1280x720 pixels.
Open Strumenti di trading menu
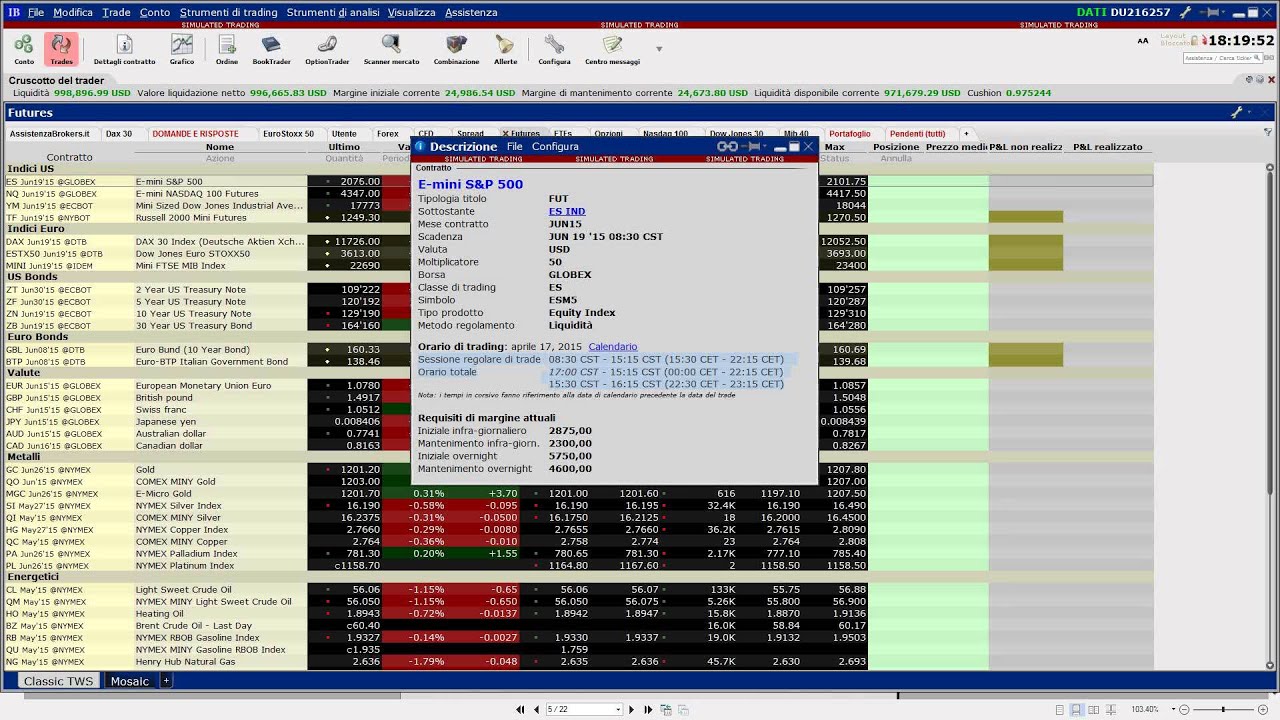229,12
